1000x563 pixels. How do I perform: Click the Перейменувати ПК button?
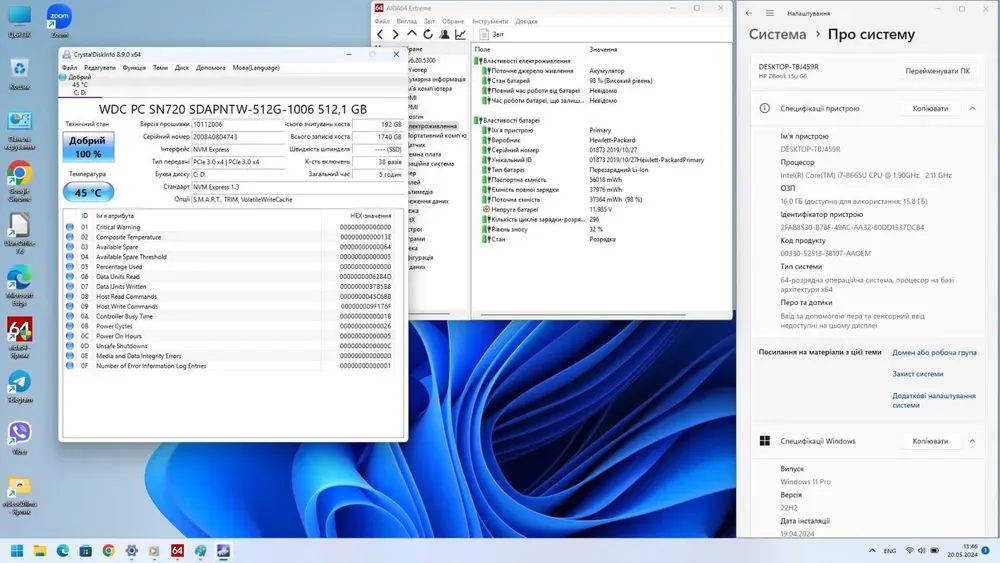coord(936,71)
